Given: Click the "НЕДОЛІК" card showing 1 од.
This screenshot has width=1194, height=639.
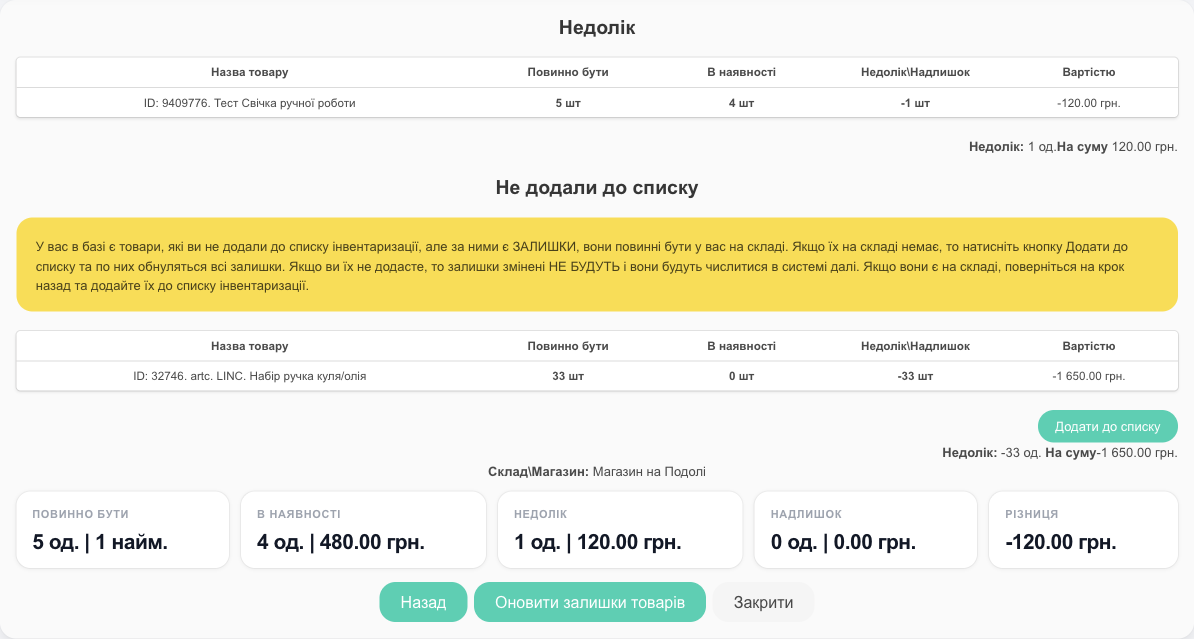Looking at the screenshot, I should (620, 530).
